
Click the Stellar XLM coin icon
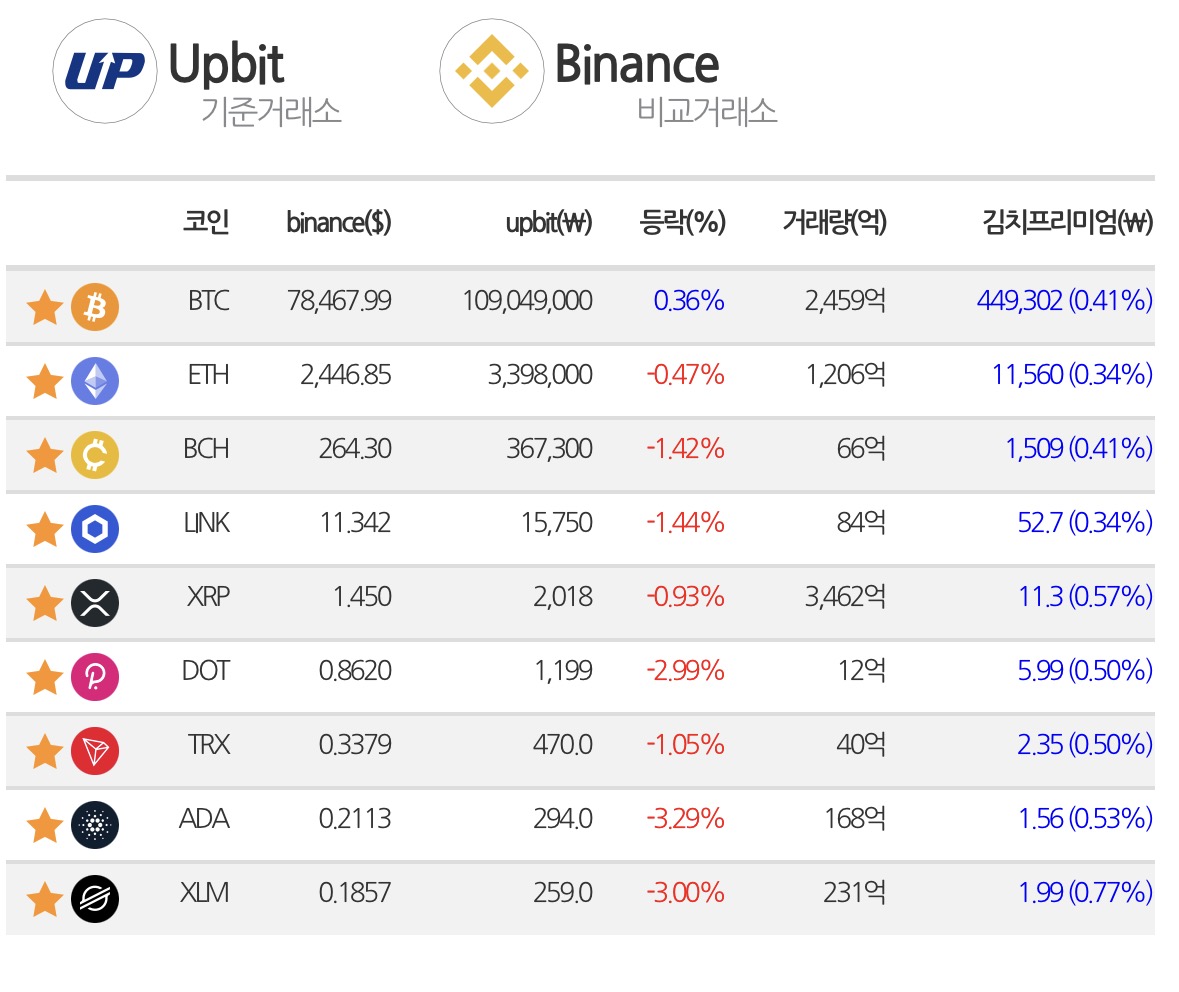(95, 899)
